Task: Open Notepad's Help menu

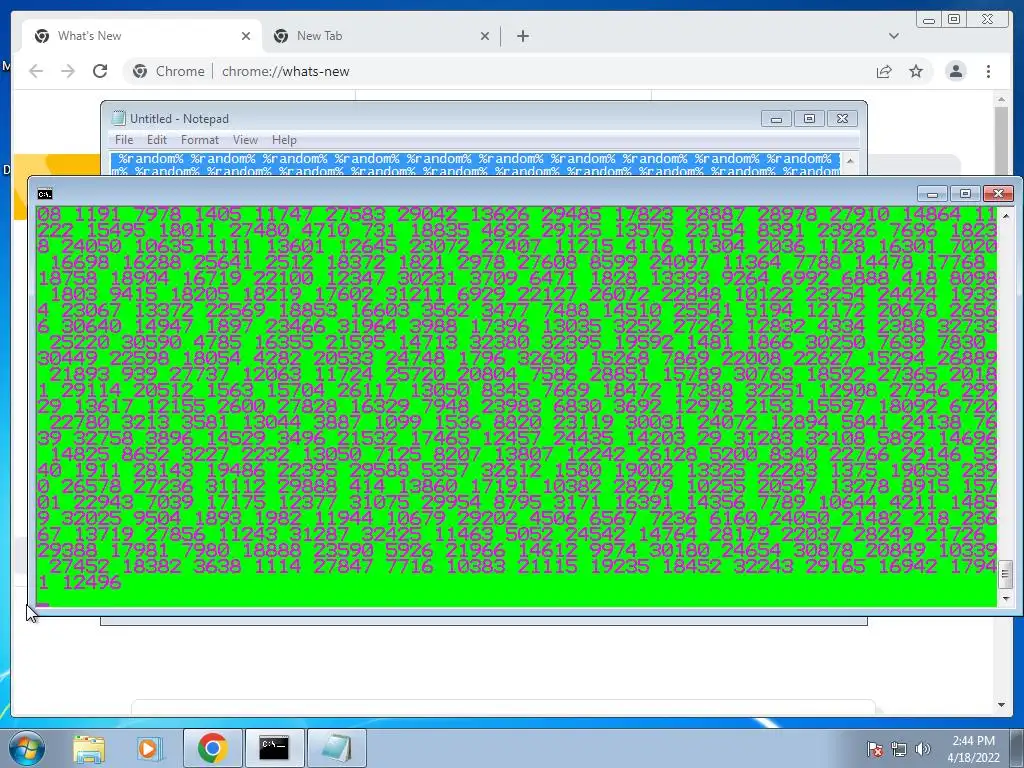Action: pos(284,140)
